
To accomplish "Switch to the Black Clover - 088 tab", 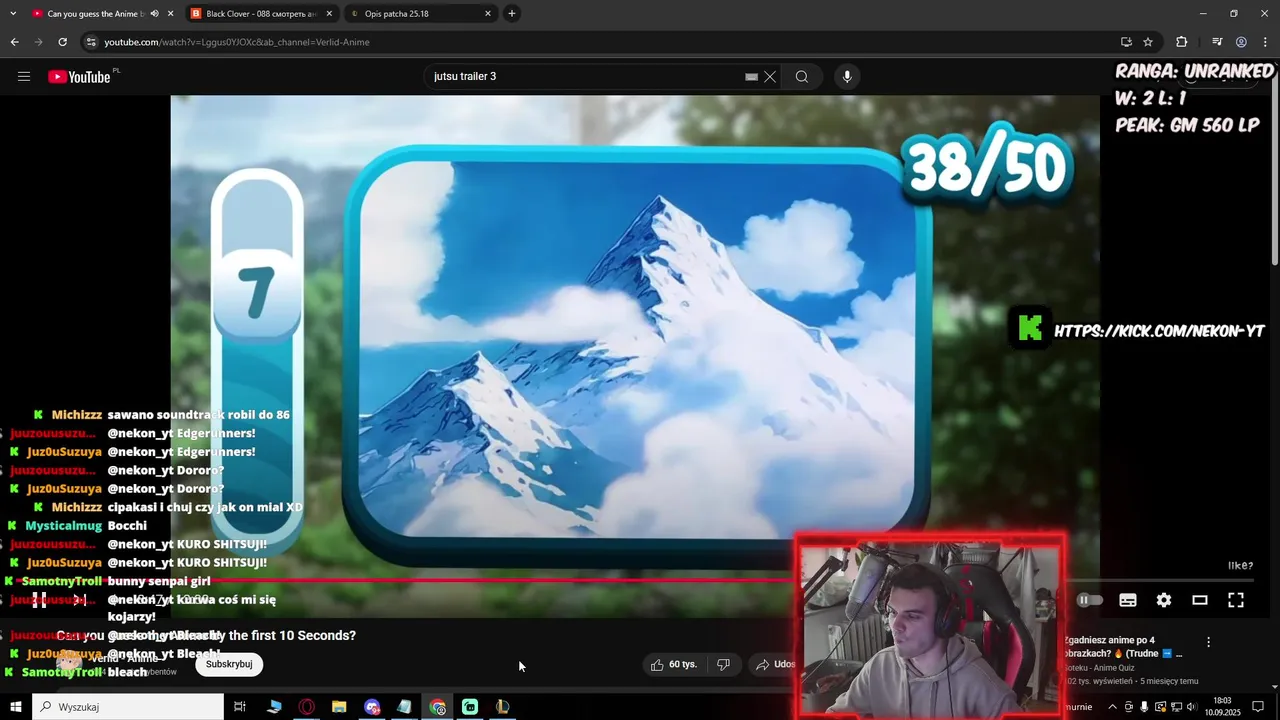I will coord(260,14).
